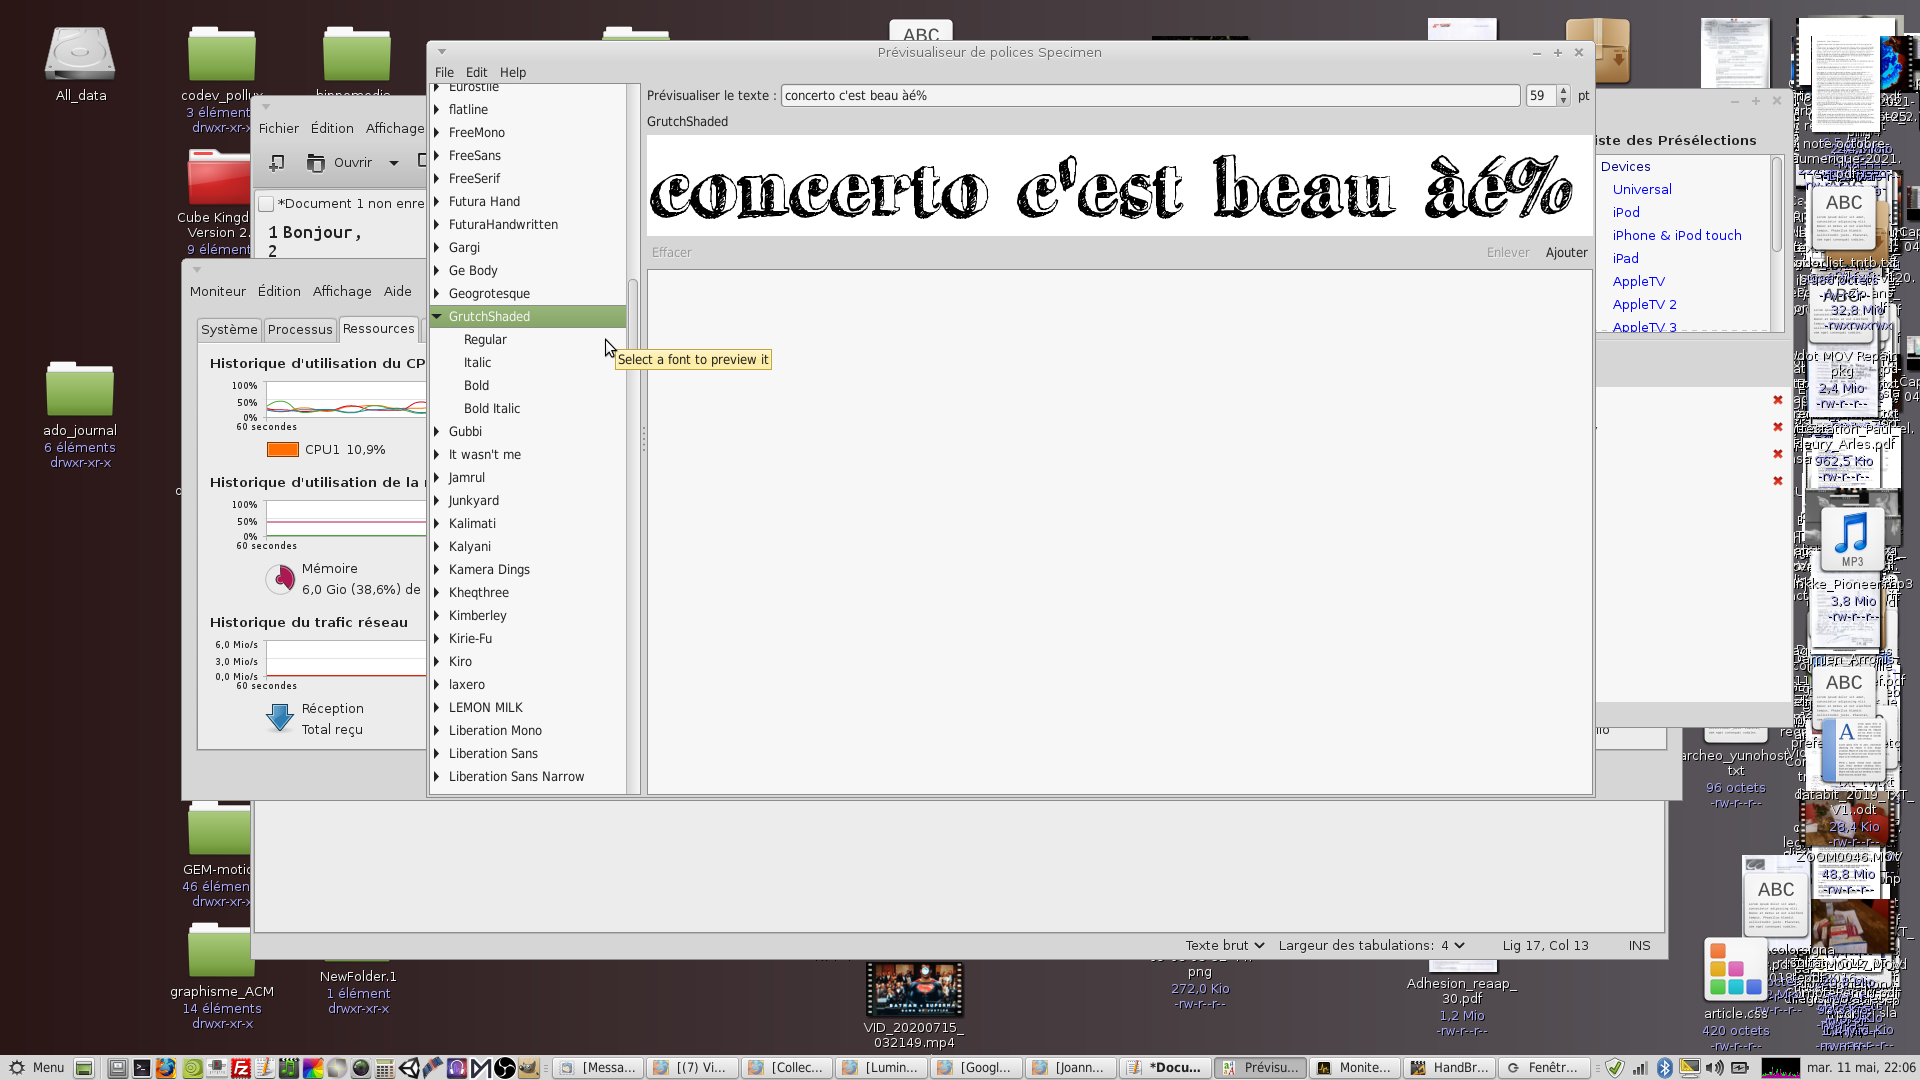Toggle INS insert mode indicator
Image resolution: width=1920 pixels, height=1080 pixels.
click(x=1639, y=945)
